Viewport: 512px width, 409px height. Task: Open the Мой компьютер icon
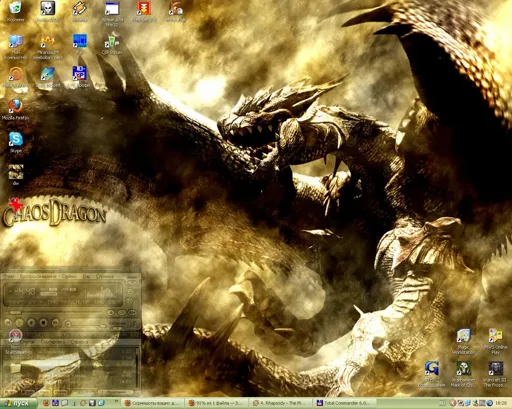(x=15, y=47)
